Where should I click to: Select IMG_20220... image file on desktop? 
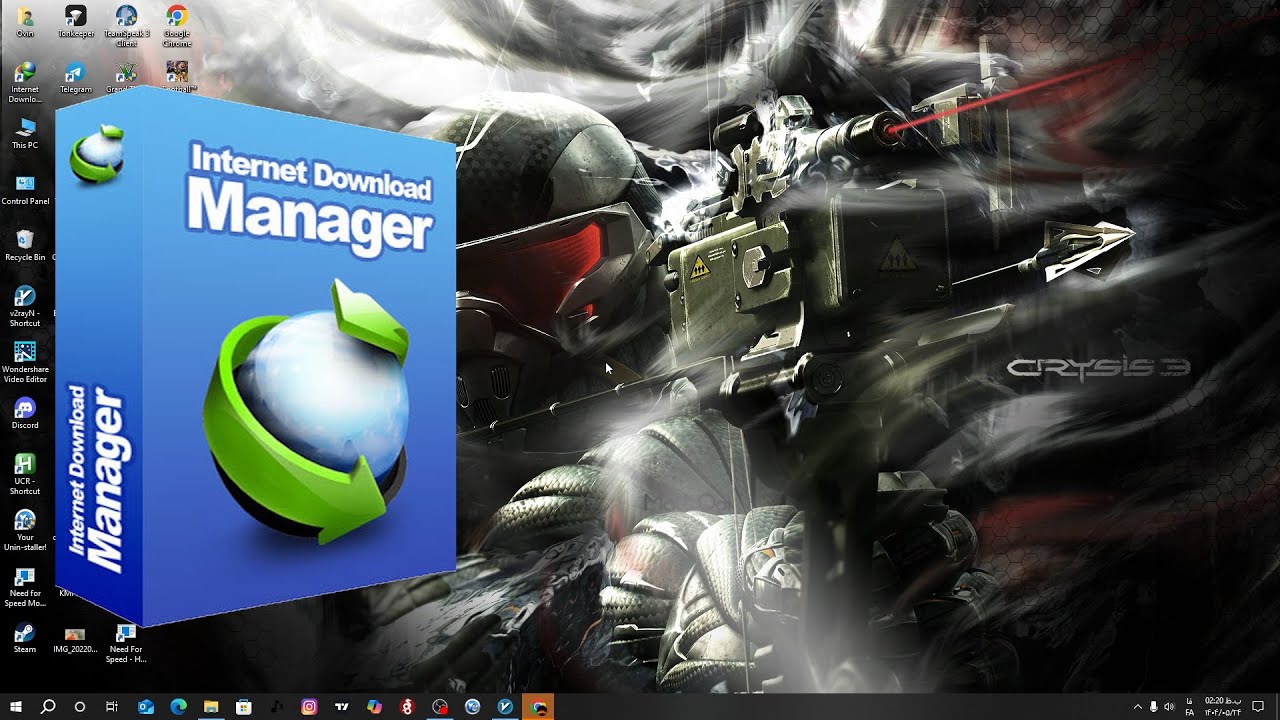pyautogui.click(x=75, y=640)
